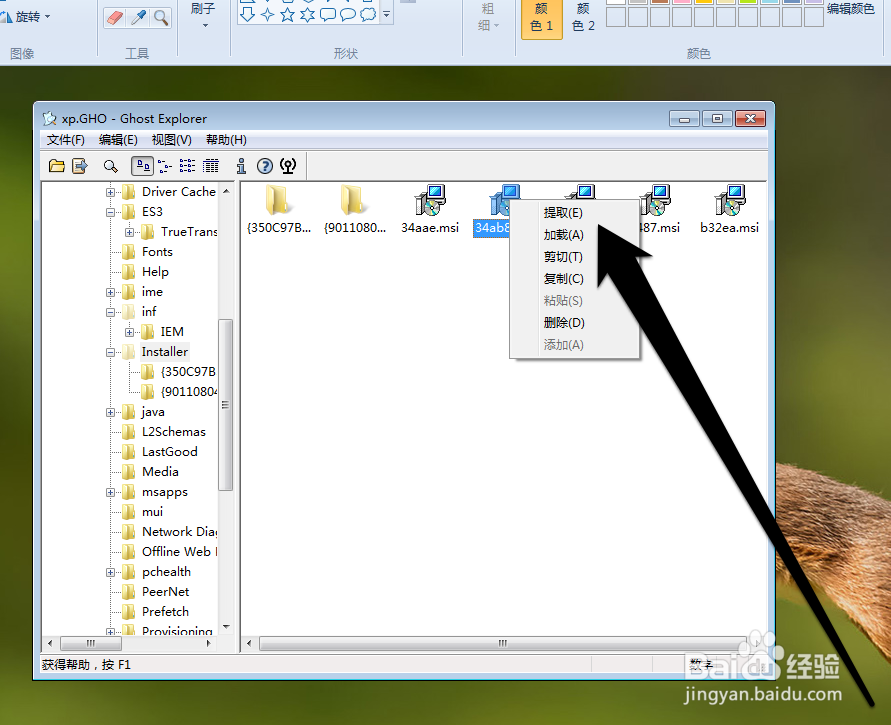Switch to details view in Ghost Explorer
The height and width of the screenshot is (725, 891).
point(211,166)
